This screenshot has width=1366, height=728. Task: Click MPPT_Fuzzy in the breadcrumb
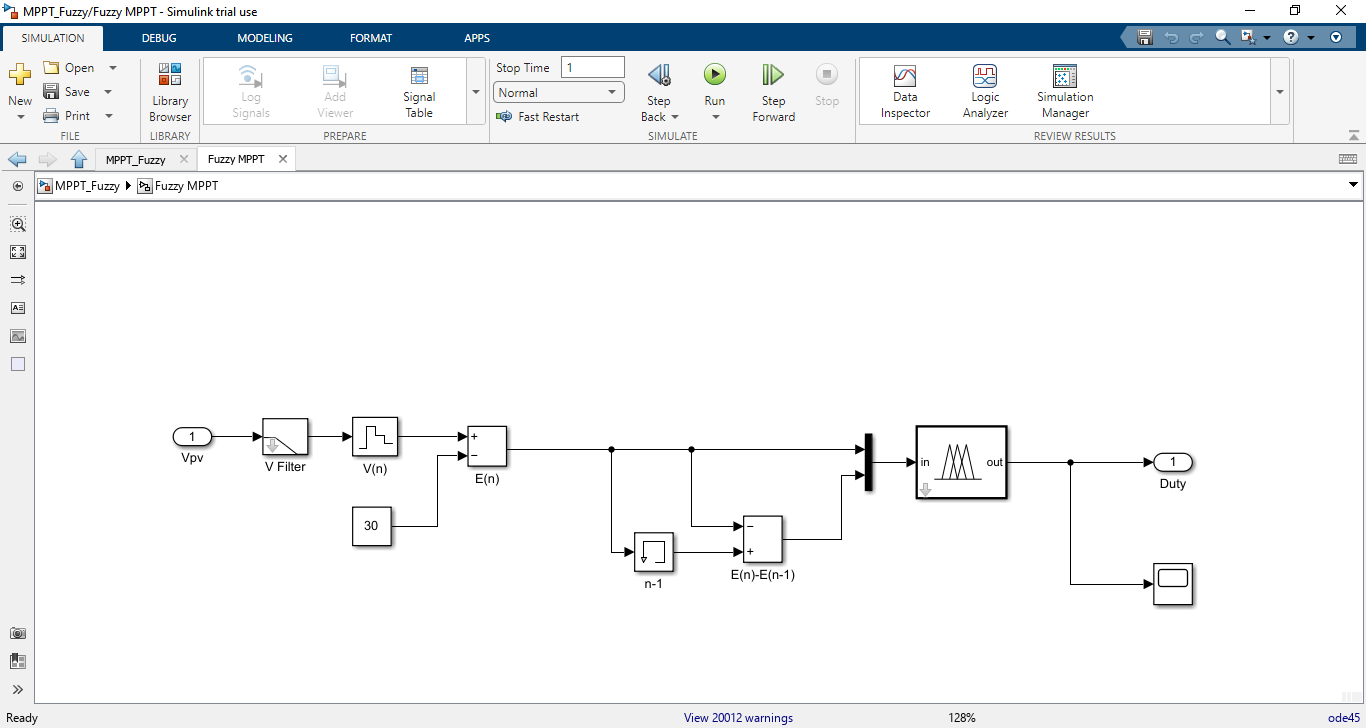click(x=87, y=186)
